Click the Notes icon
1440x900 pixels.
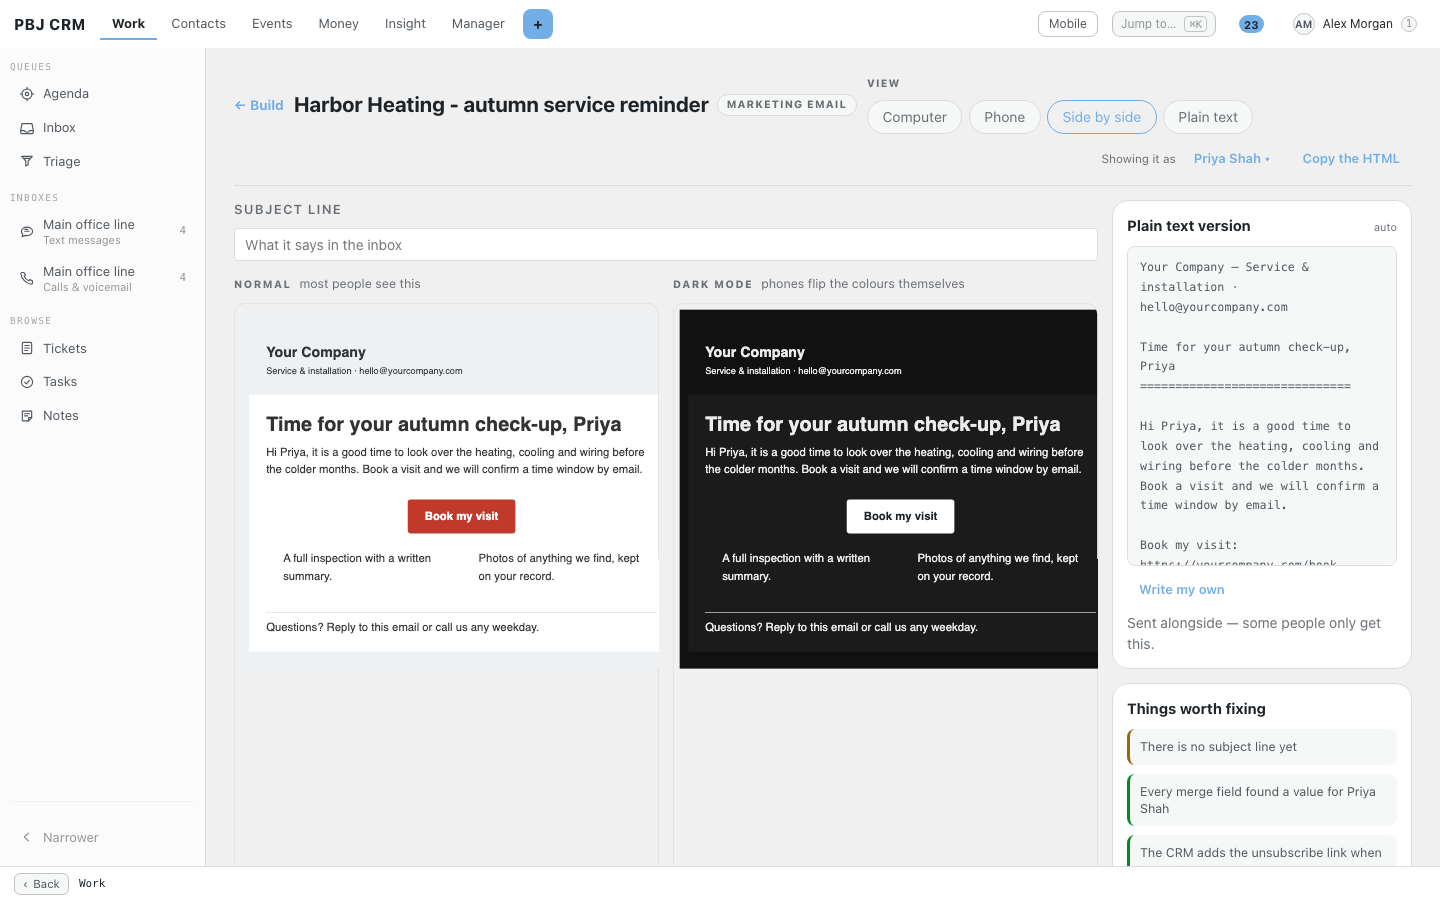click(27, 416)
